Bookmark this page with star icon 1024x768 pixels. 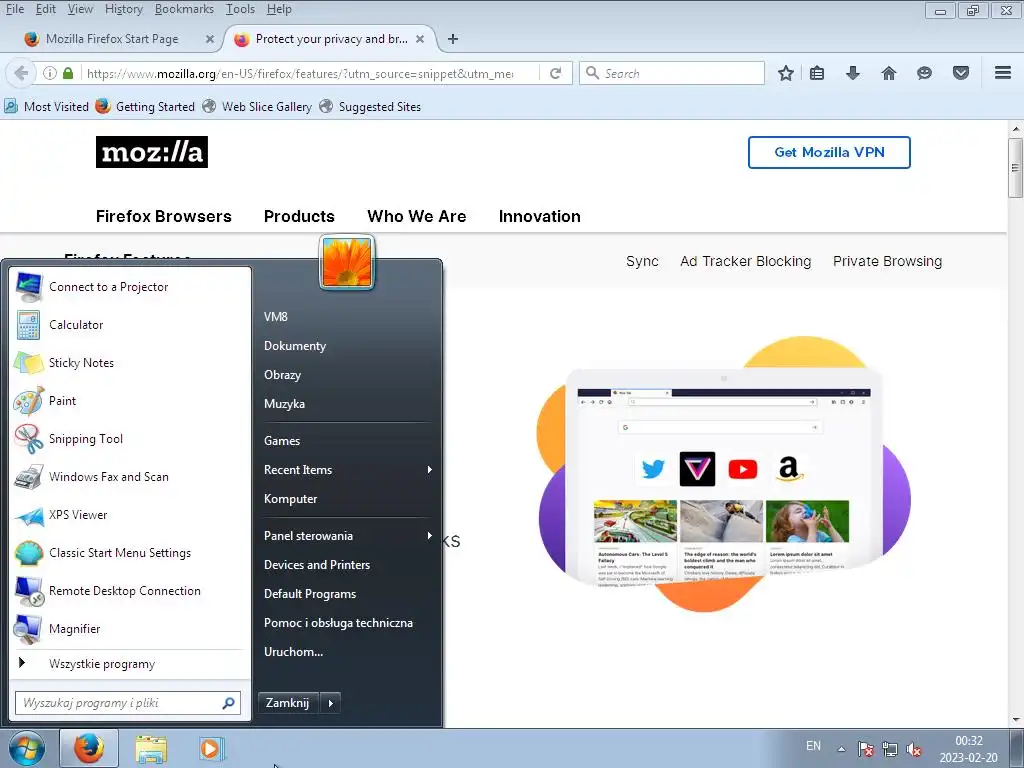786,73
